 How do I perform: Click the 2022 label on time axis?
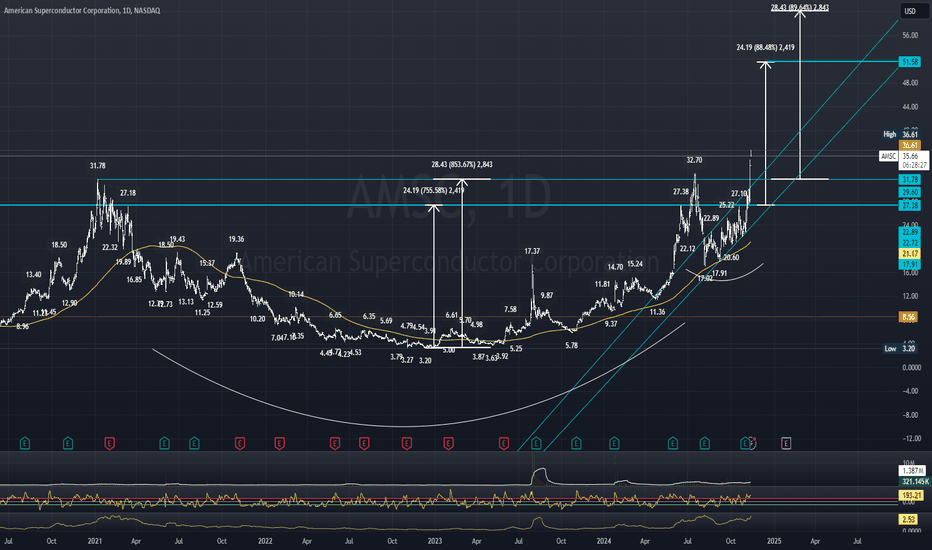[x=265, y=541]
